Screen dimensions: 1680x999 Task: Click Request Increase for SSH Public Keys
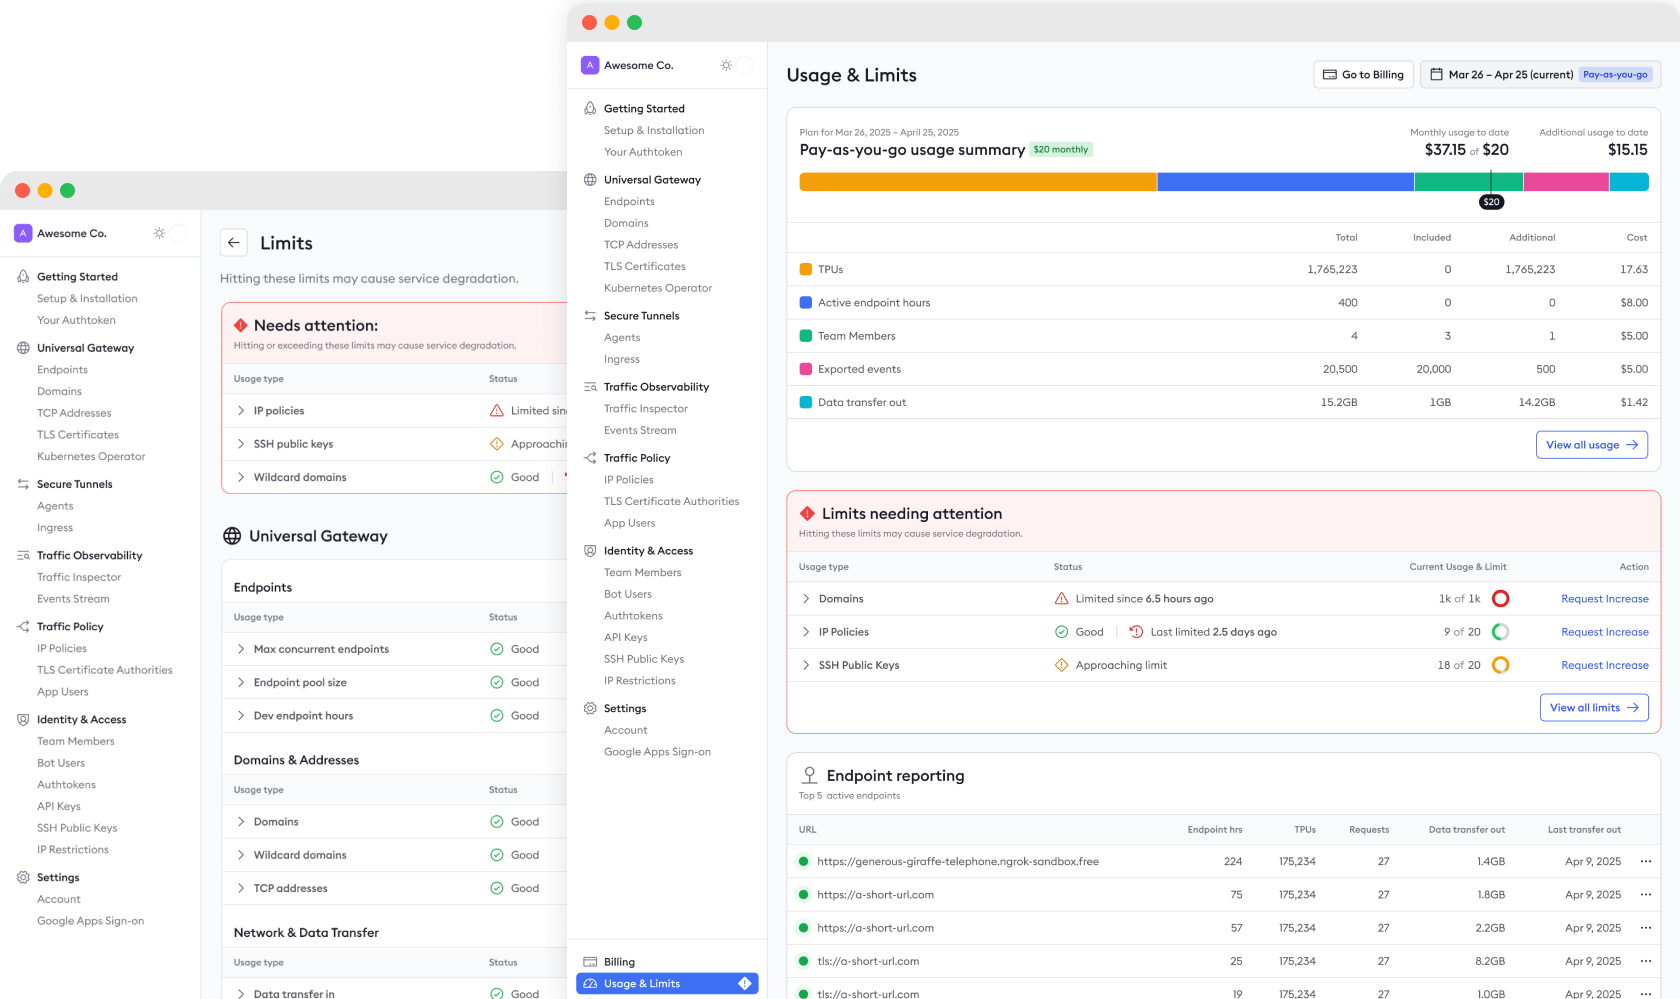coord(1605,665)
